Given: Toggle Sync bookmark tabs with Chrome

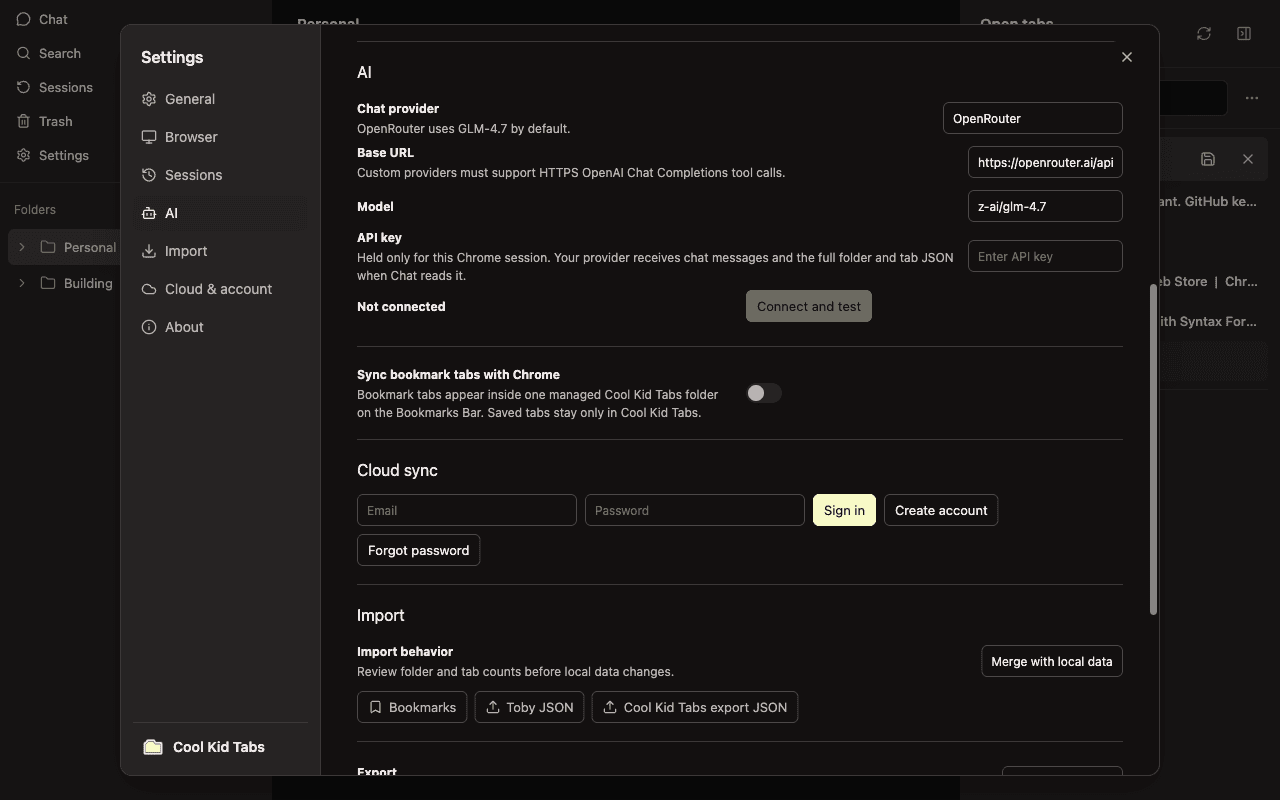Looking at the screenshot, I should (764, 393).
